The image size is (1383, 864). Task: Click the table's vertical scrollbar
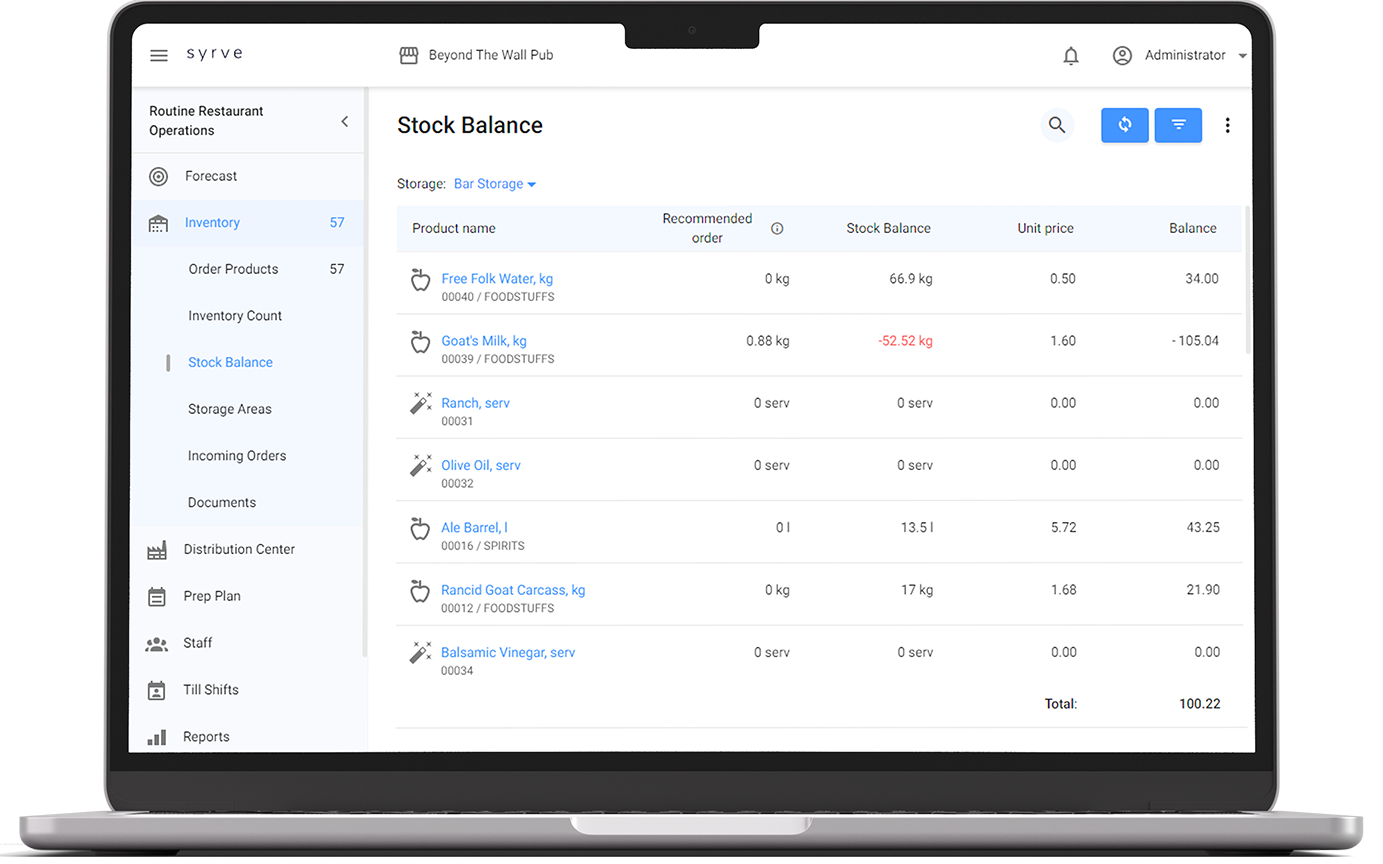1247,280
